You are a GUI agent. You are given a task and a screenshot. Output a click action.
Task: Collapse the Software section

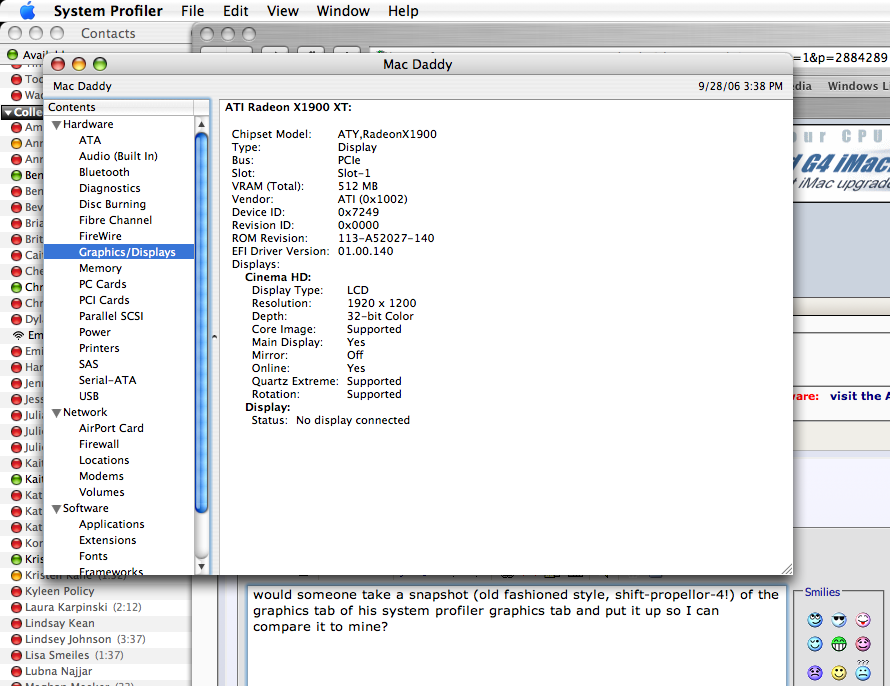point(56,509)
